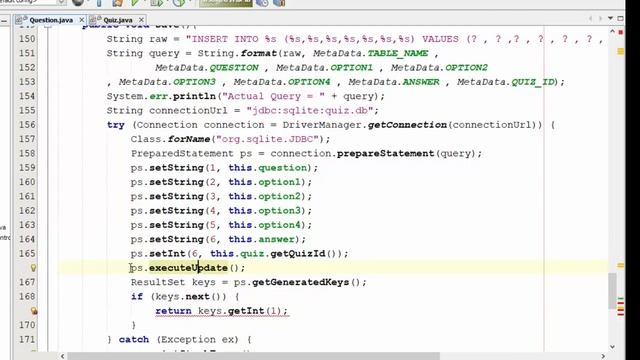Screen dimensions: 640x360
Task: Jump to the yellow warning mark near top of the error stripe
Action: click(620, 51)
